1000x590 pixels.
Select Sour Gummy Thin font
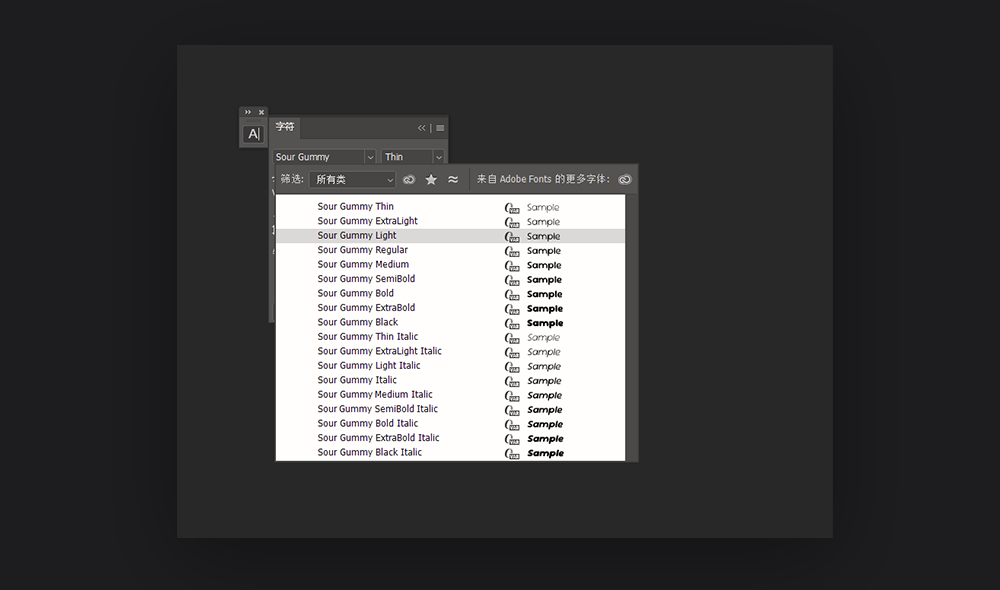pos(450,207)
